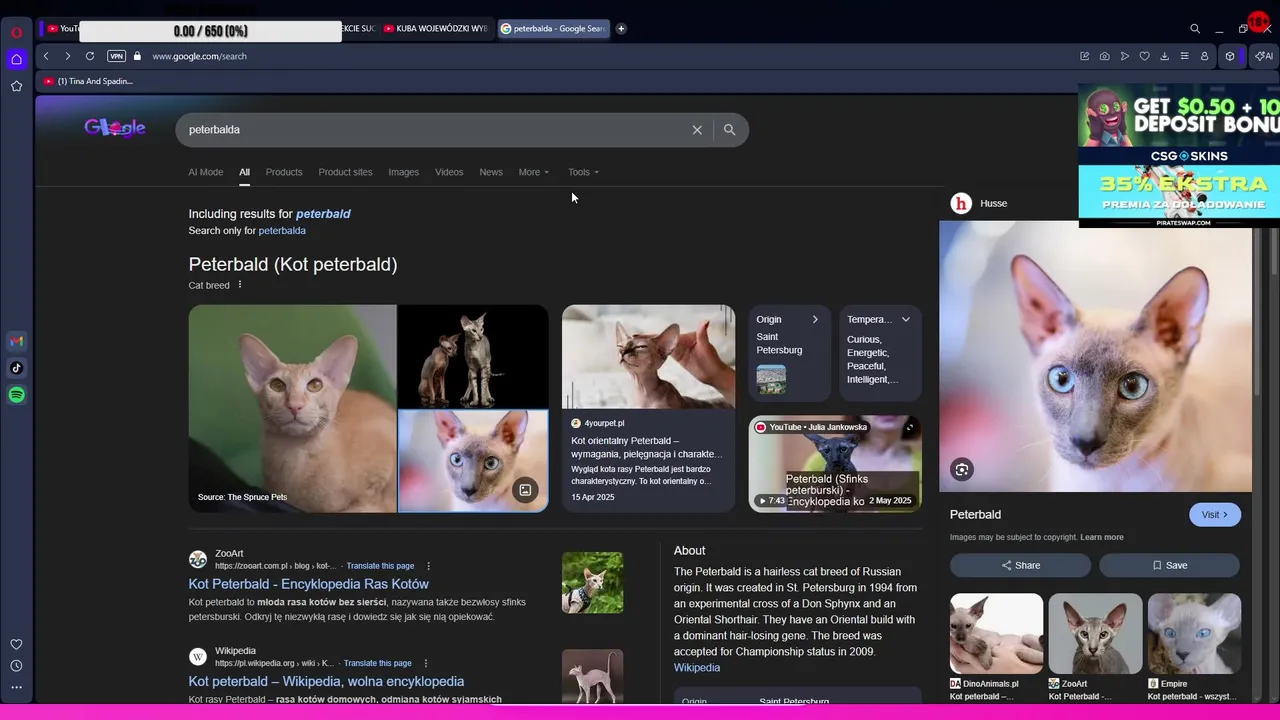The width and height of the screenshot is (1280, 720).
Task: Add page to bookmarks with heart icon
Action: click(1144, 56)
